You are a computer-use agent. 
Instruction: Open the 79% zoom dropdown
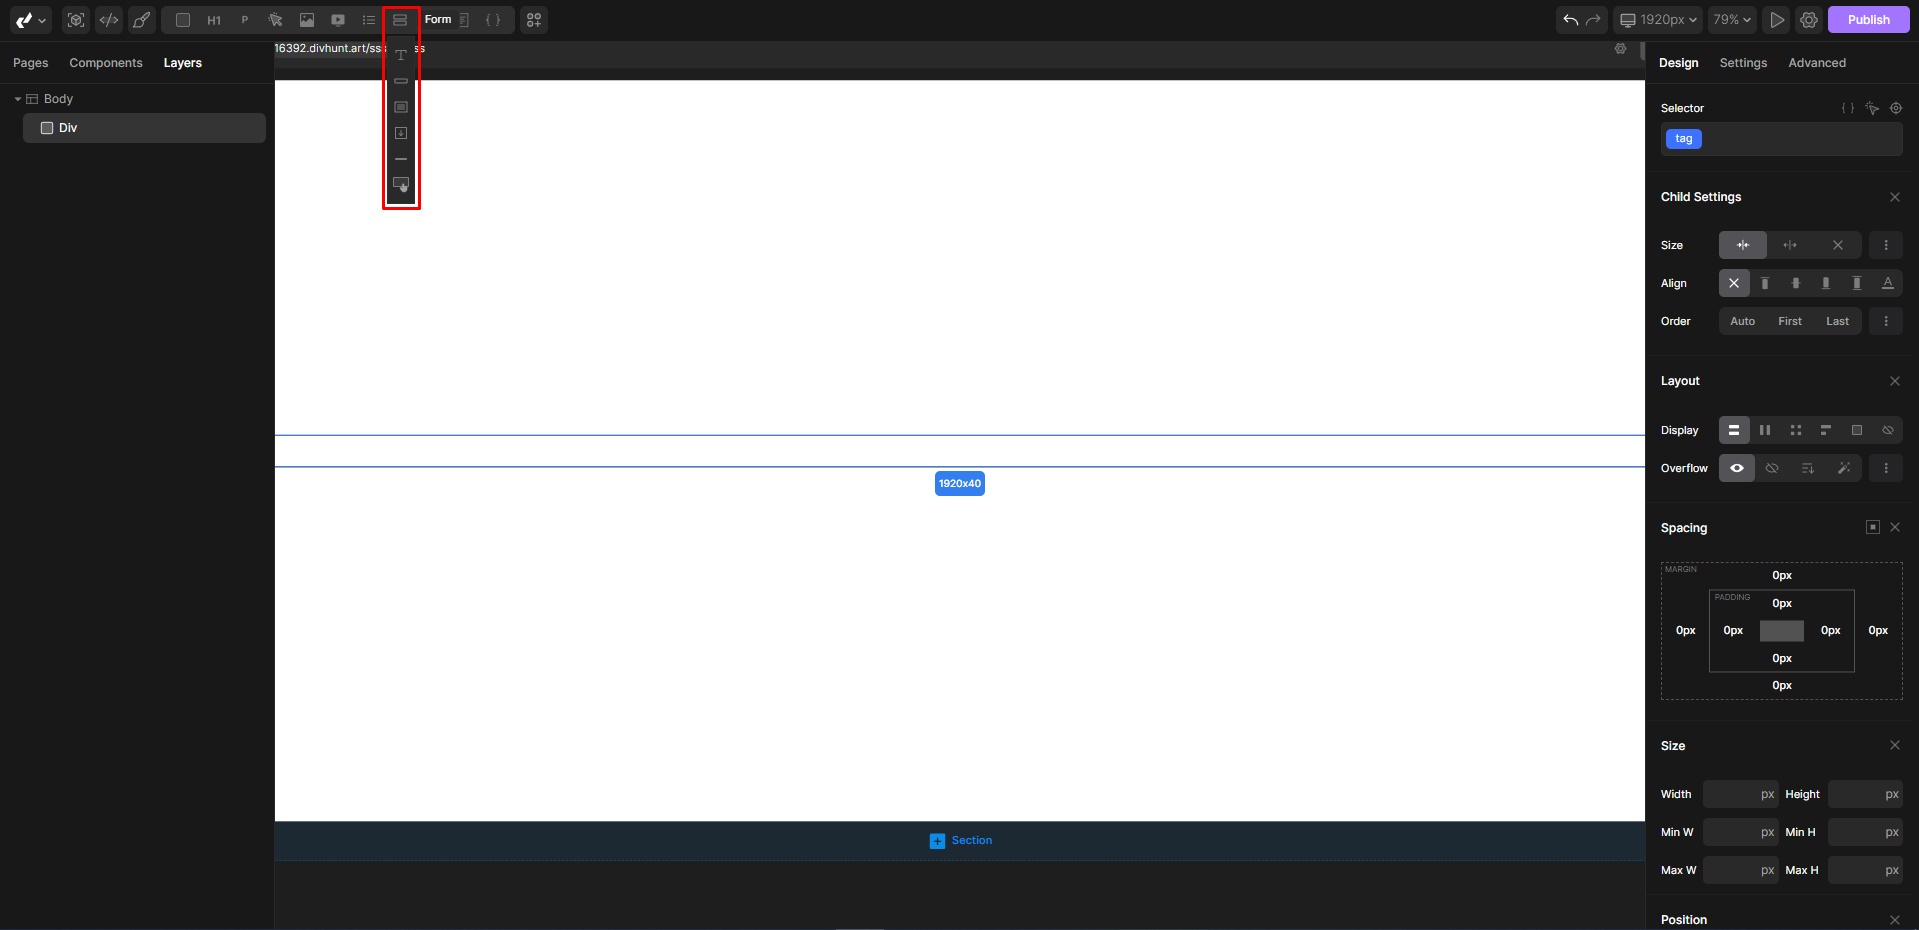[1732, 20]
